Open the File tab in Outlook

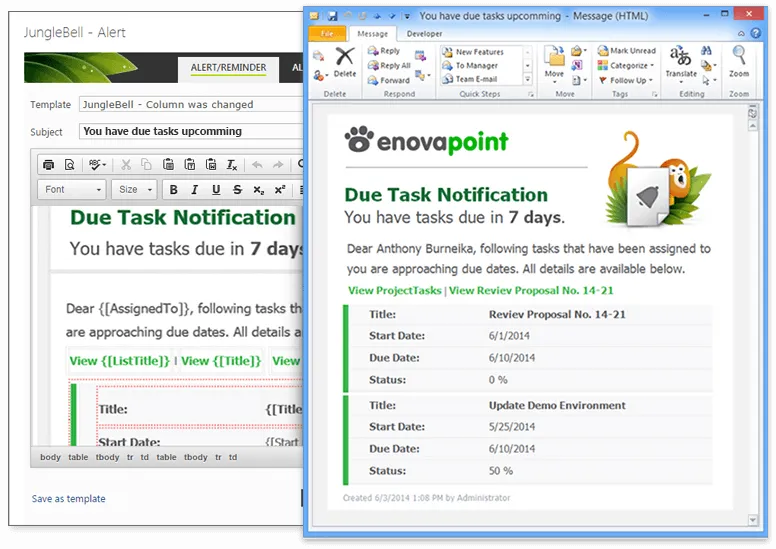(x=327, y=34)
